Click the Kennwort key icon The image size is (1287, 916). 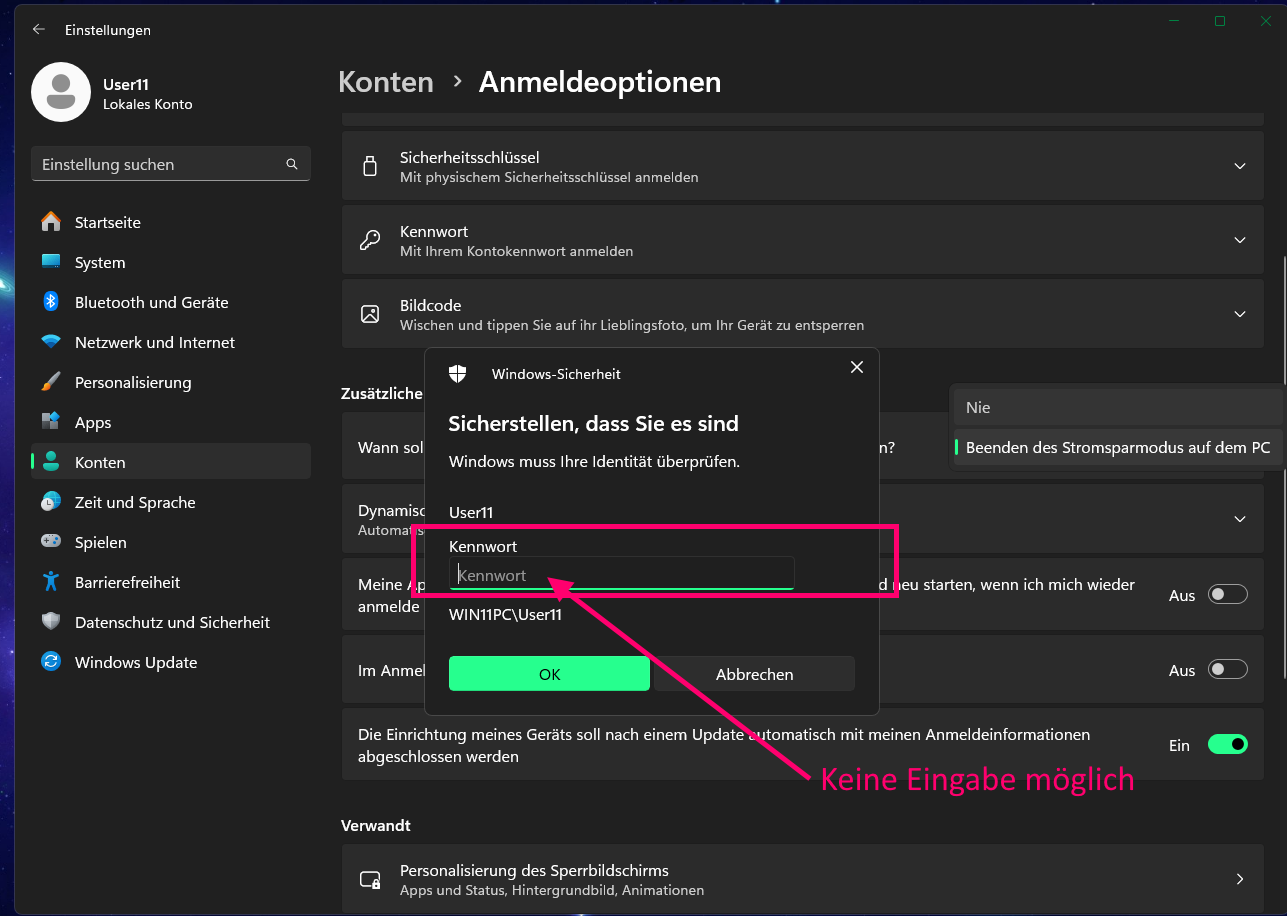(370, 240)
